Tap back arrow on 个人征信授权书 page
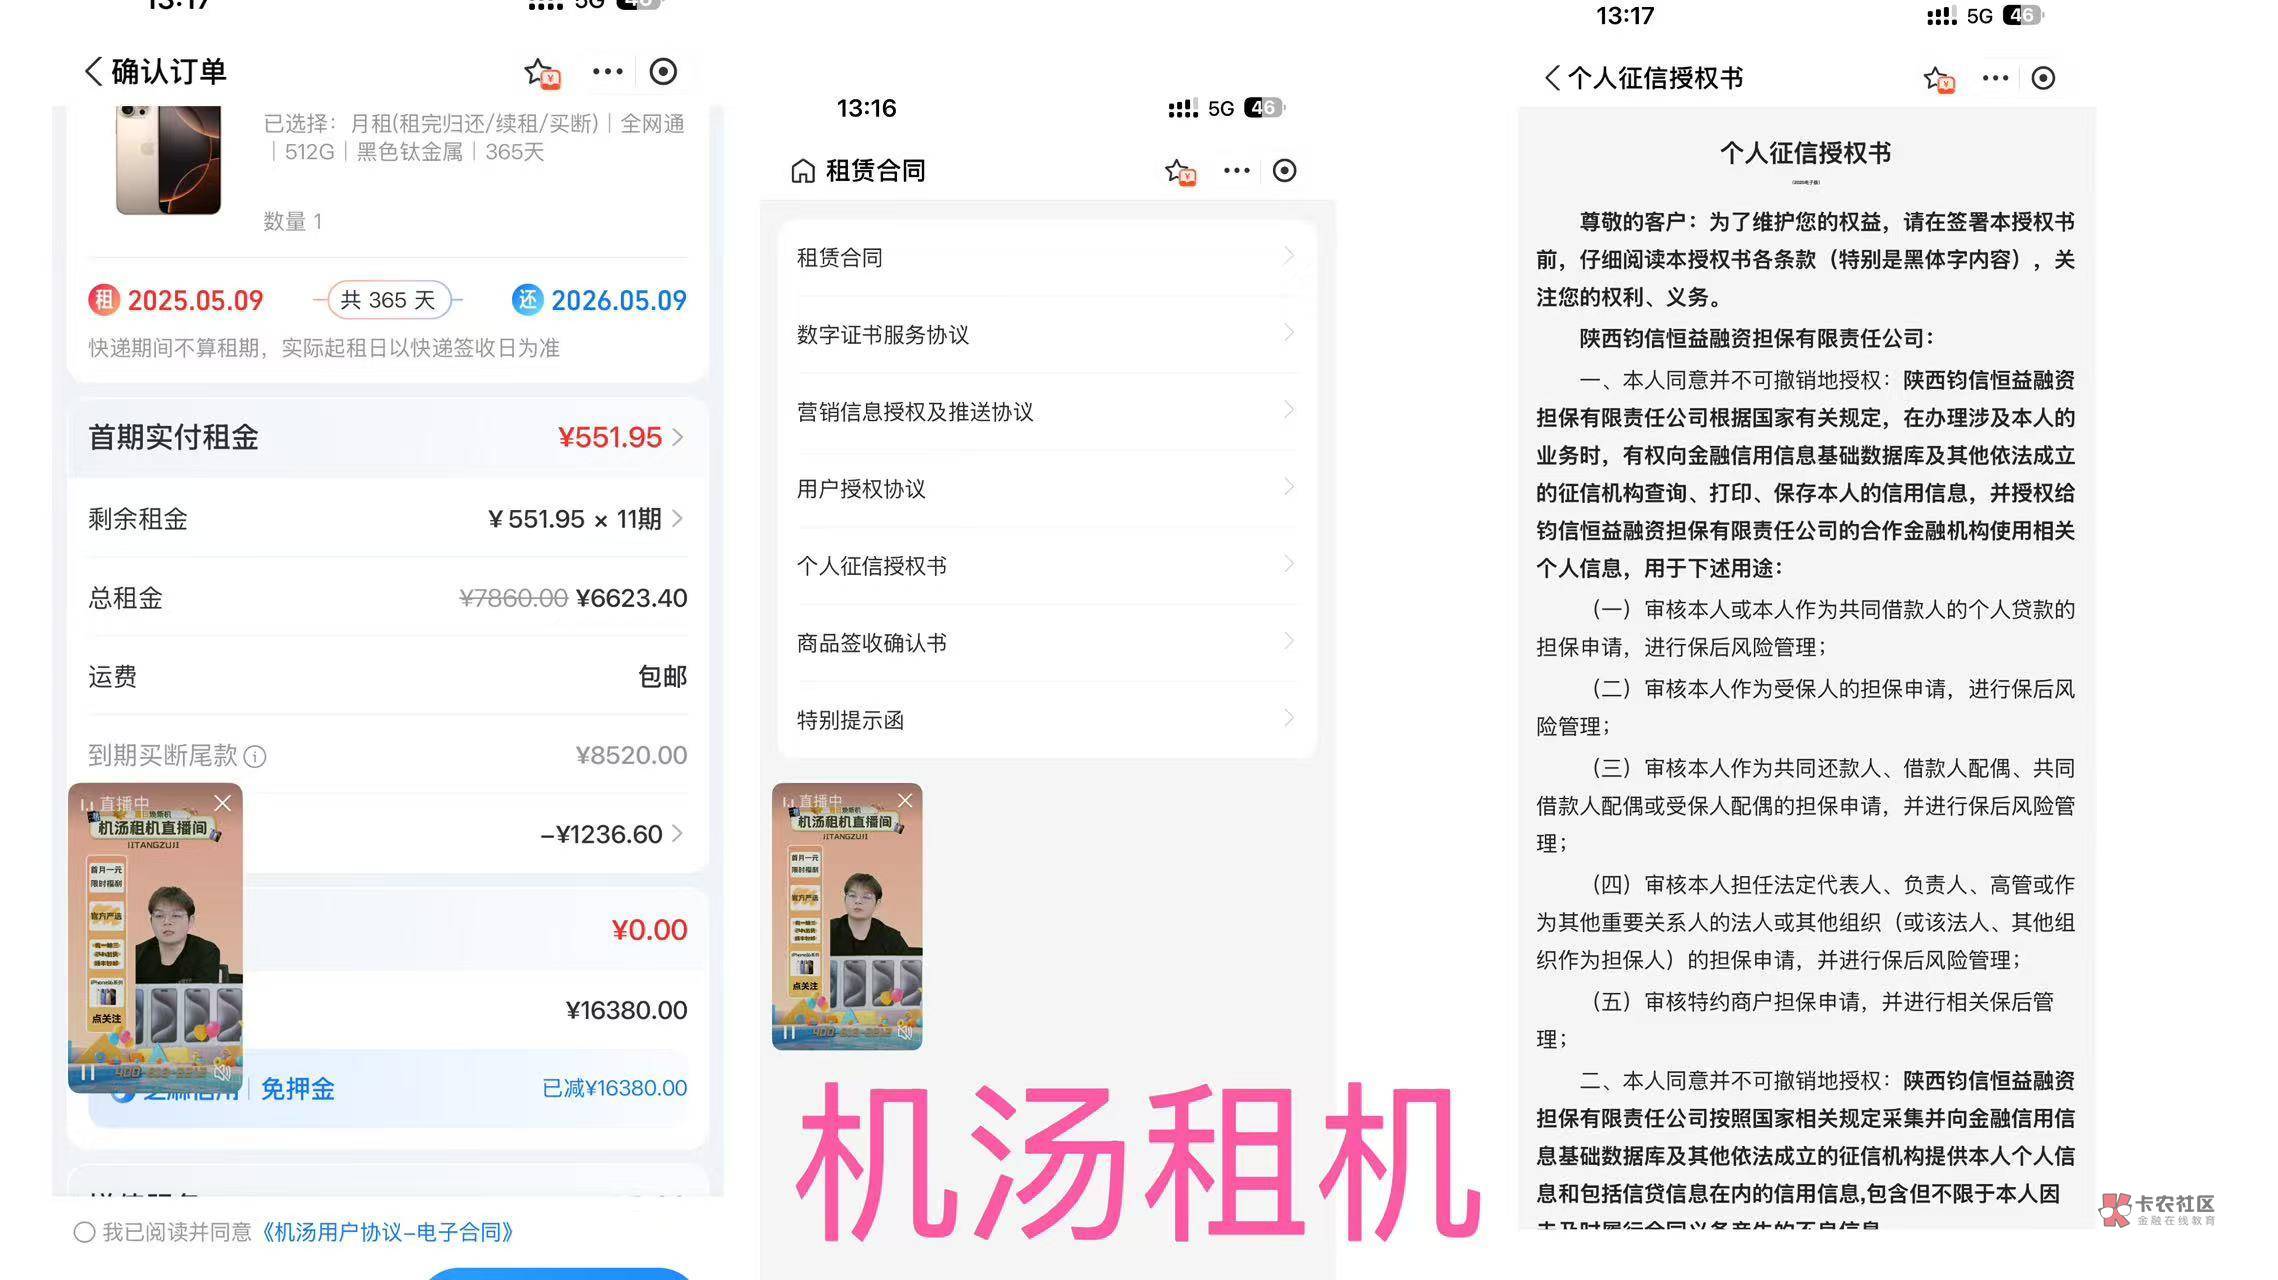Viewport: 2278px width, 1280px height. 1552,78
